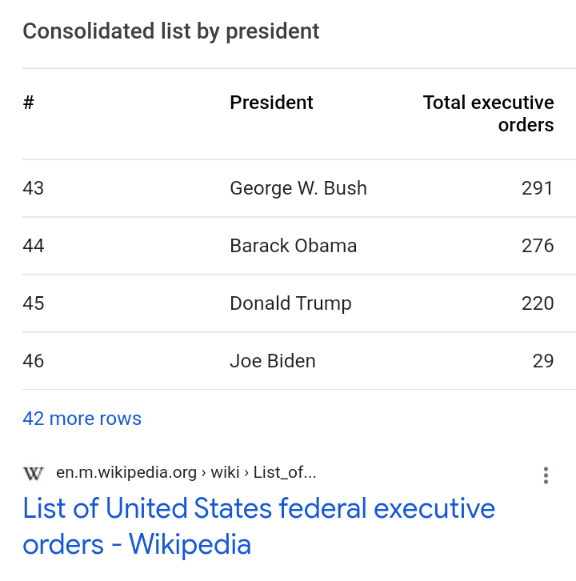Click row number 44
Screen dimensions: 576x581
tap(33, 246)
